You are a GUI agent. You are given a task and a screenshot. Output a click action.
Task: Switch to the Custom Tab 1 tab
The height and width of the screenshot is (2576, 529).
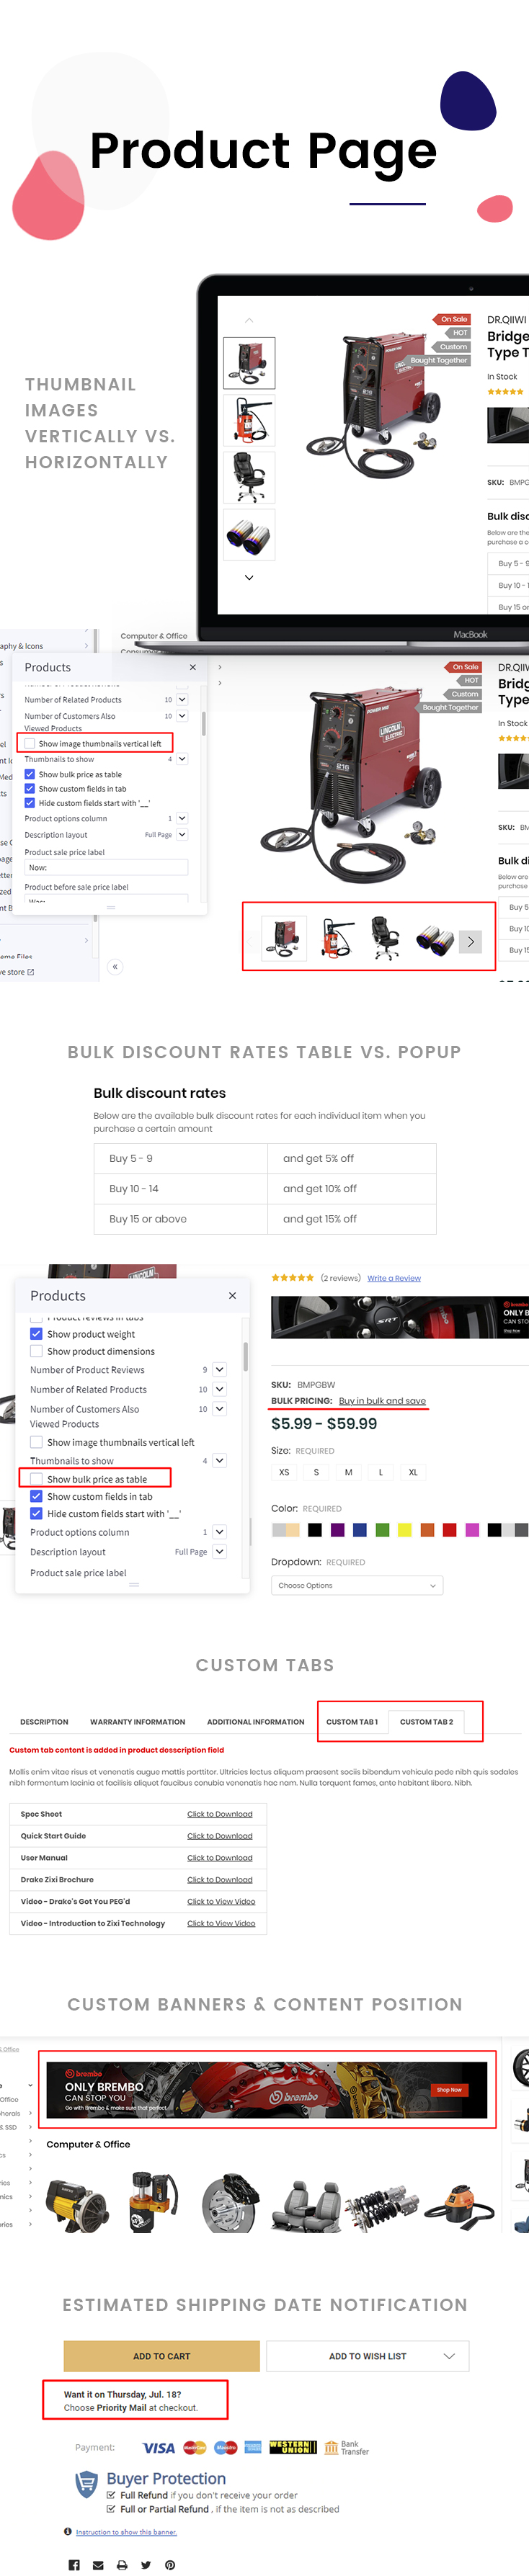[352, 1721]
